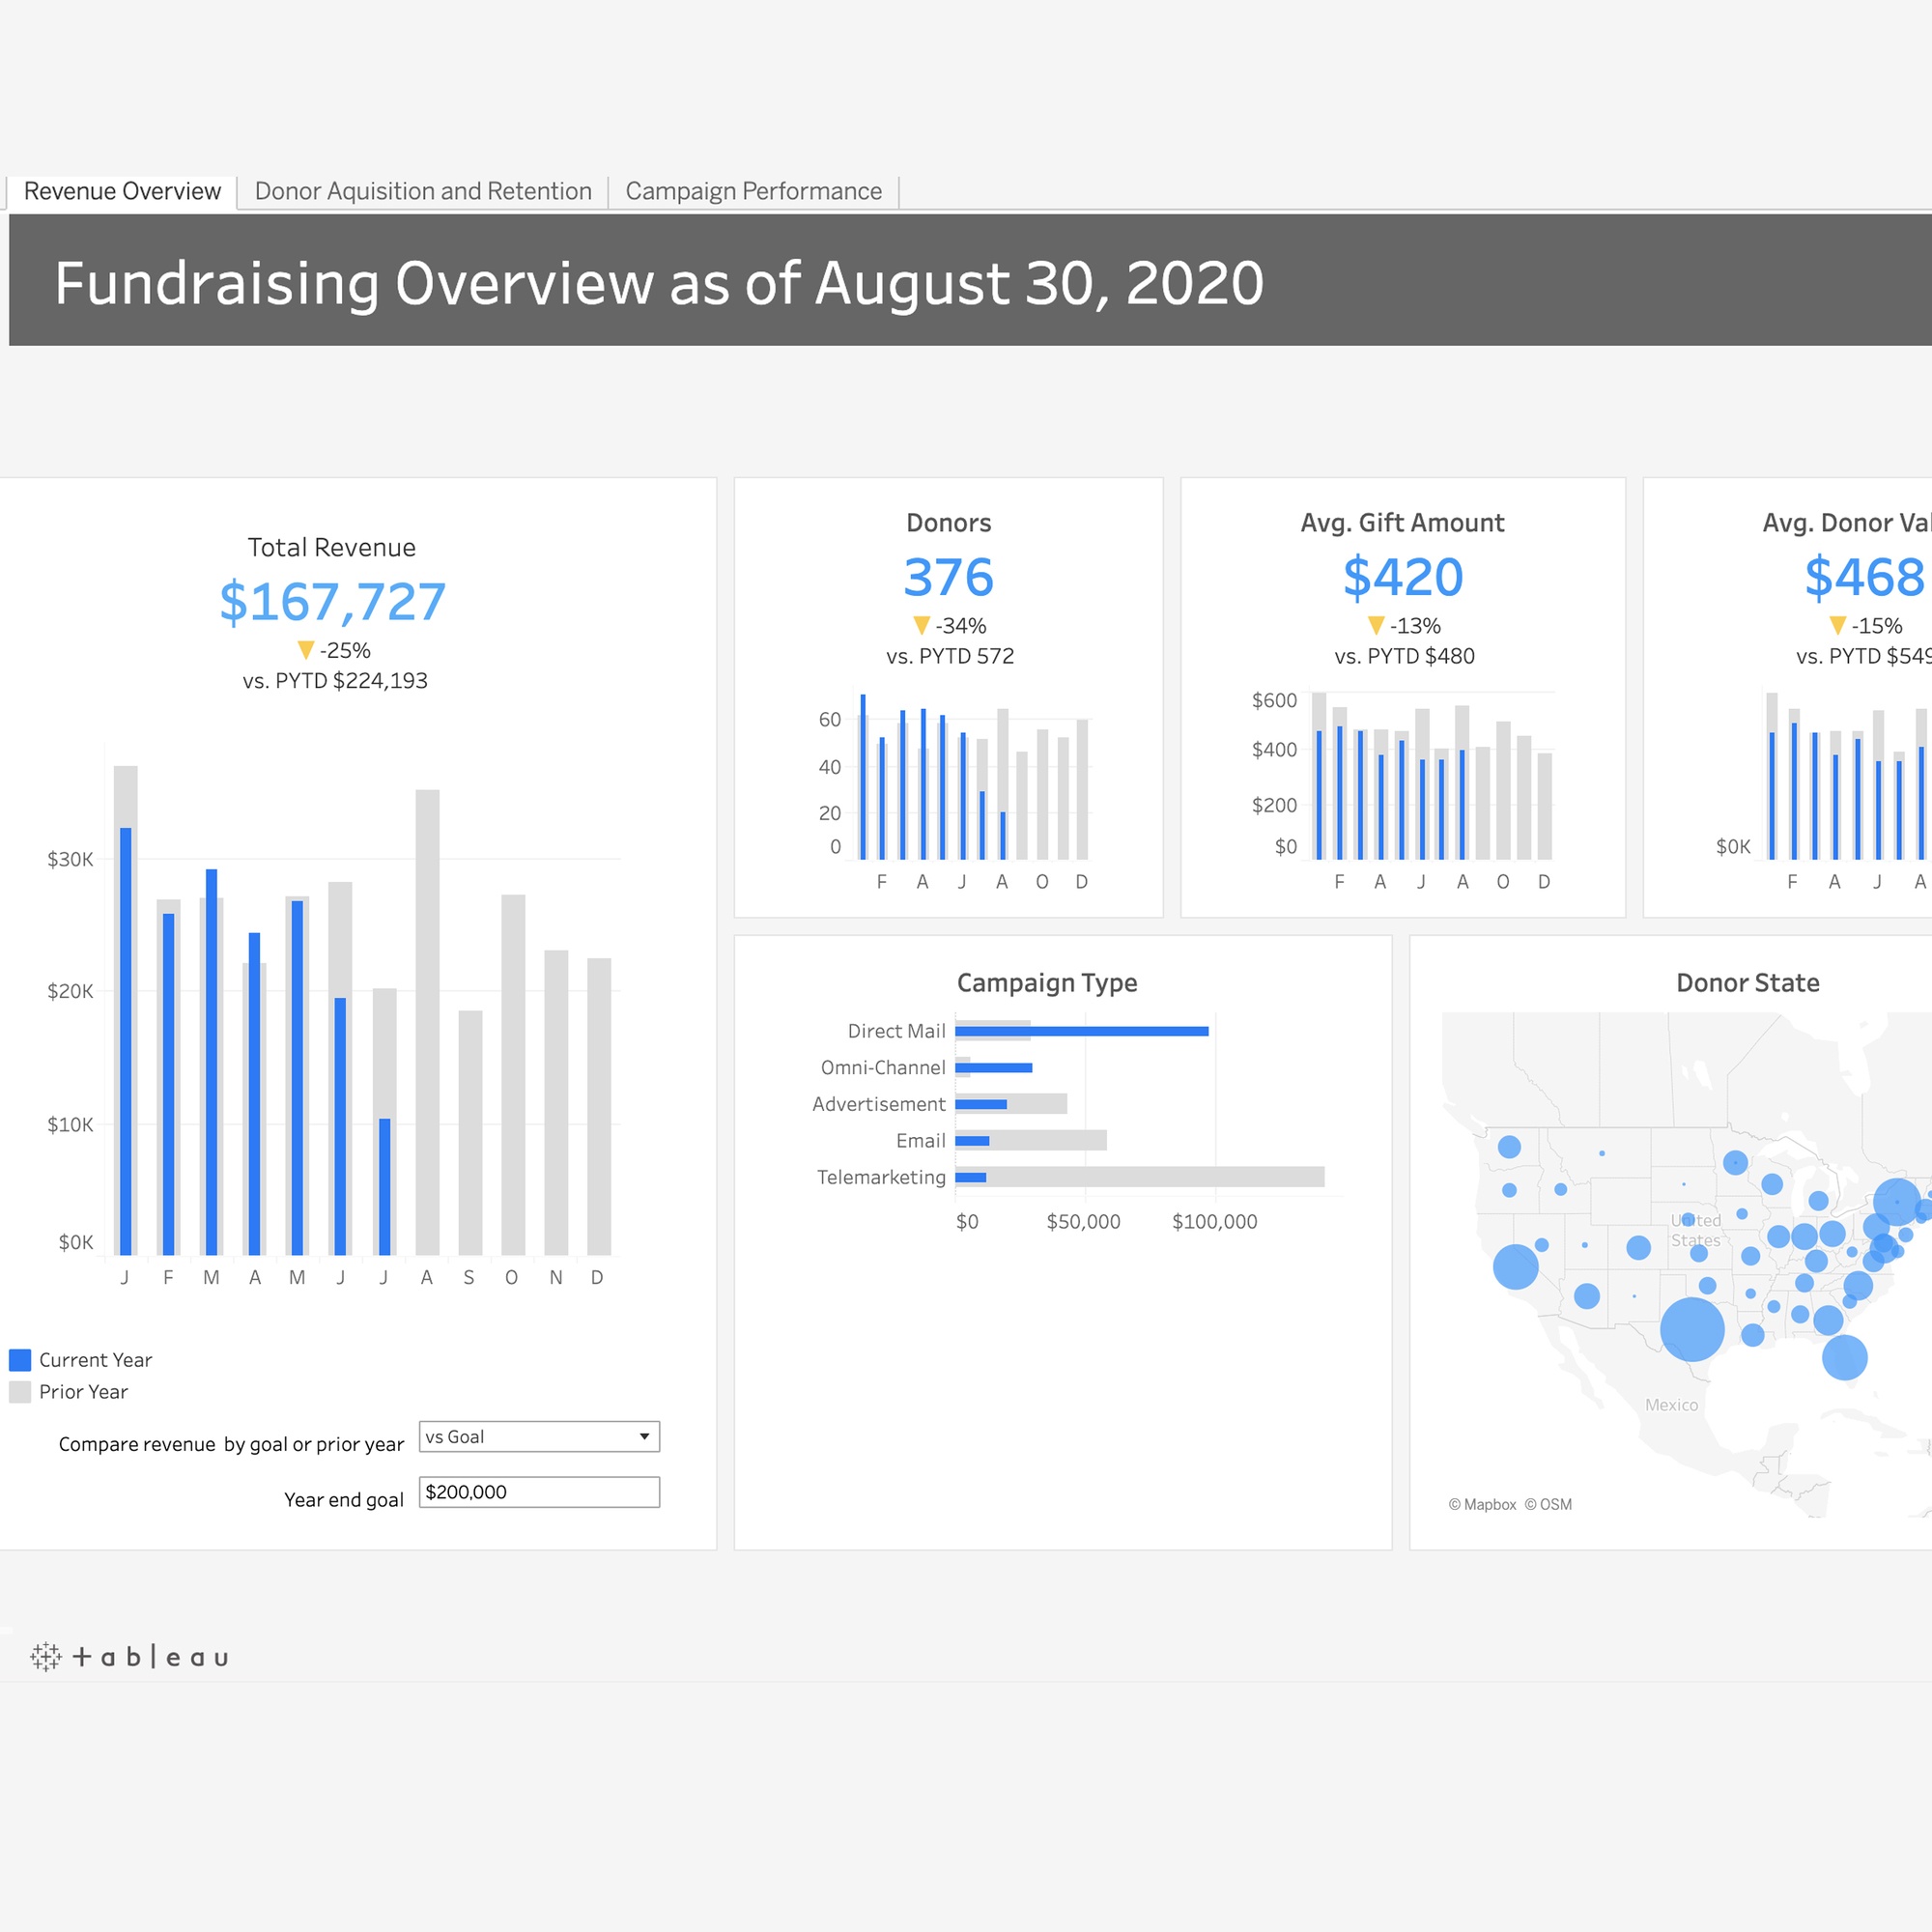Click the Year end goal input field
This screenshot has width=1932, height=1932.
(x=538, y=1492)
